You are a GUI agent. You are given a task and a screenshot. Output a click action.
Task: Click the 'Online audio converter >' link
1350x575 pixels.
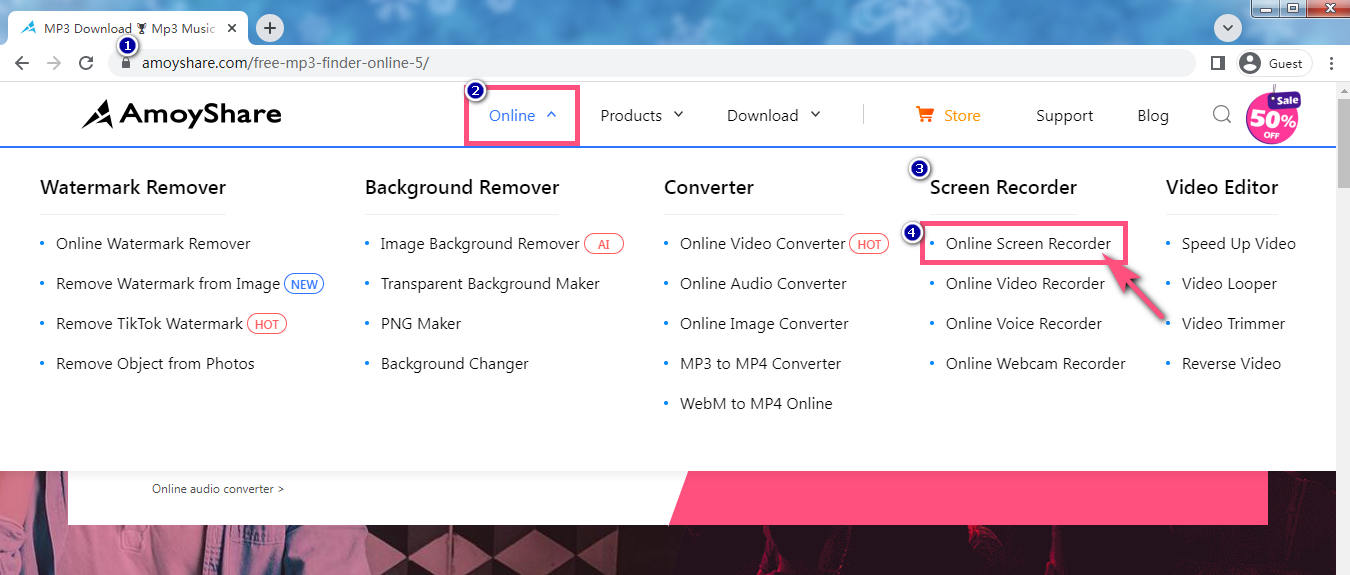(218, 489)
